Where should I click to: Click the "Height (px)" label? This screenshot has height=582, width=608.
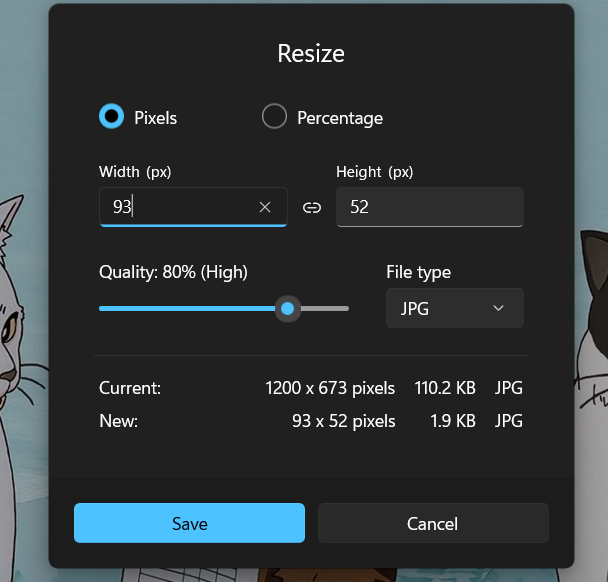(x=375, y=172)
